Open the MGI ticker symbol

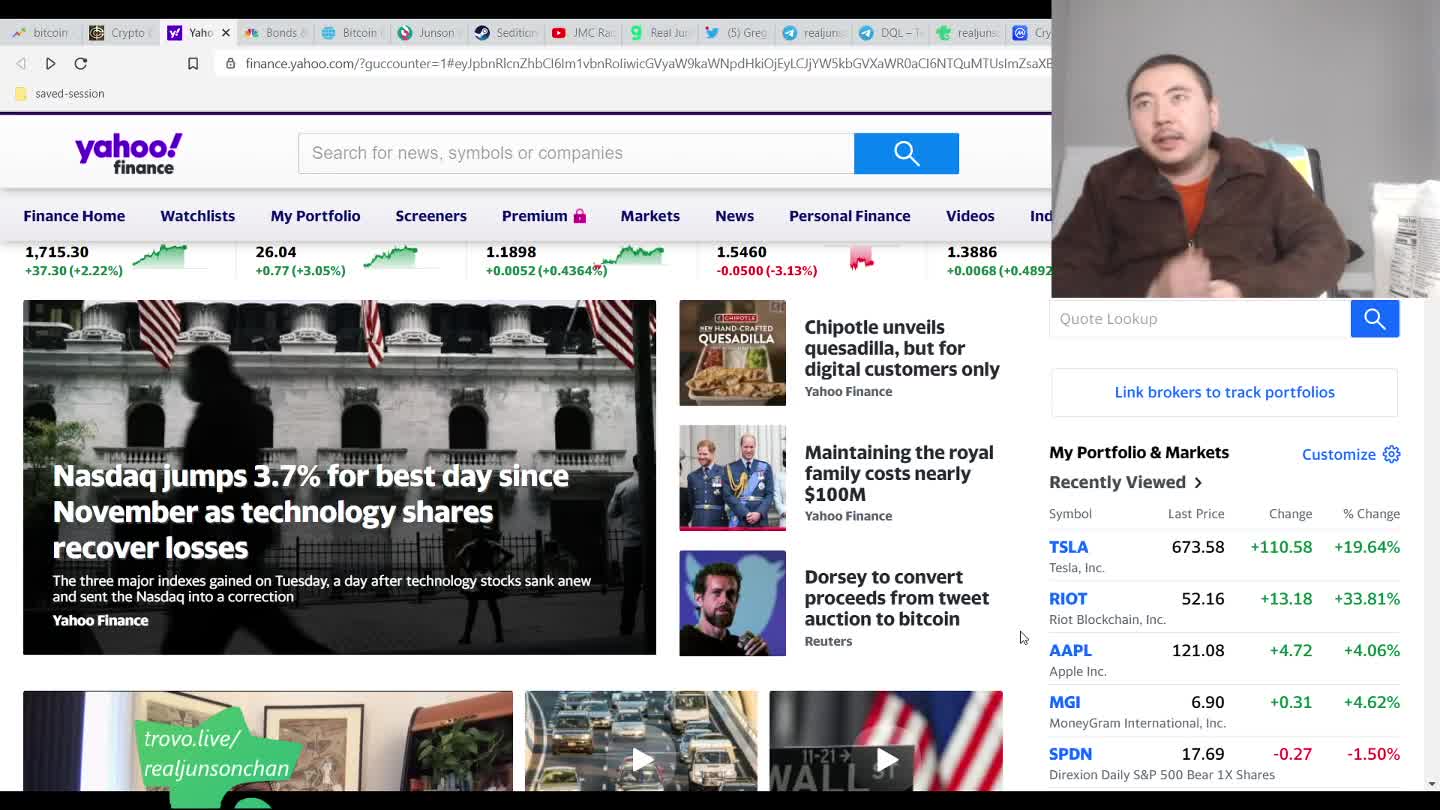(x=1064, y=702)
